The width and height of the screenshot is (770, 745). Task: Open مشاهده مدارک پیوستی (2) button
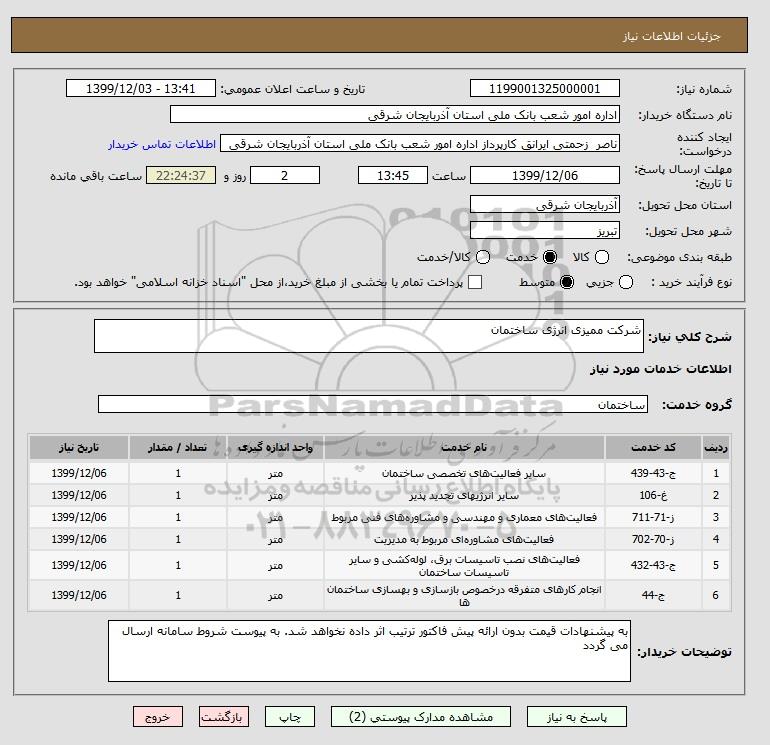[x=421, y=717]
